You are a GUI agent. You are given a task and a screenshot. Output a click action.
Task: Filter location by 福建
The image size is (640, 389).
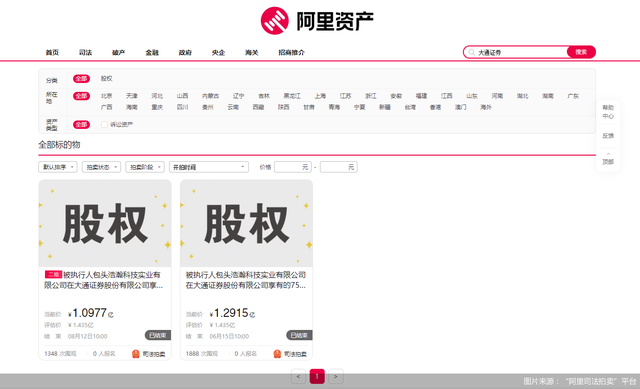(x=422, y=96)
